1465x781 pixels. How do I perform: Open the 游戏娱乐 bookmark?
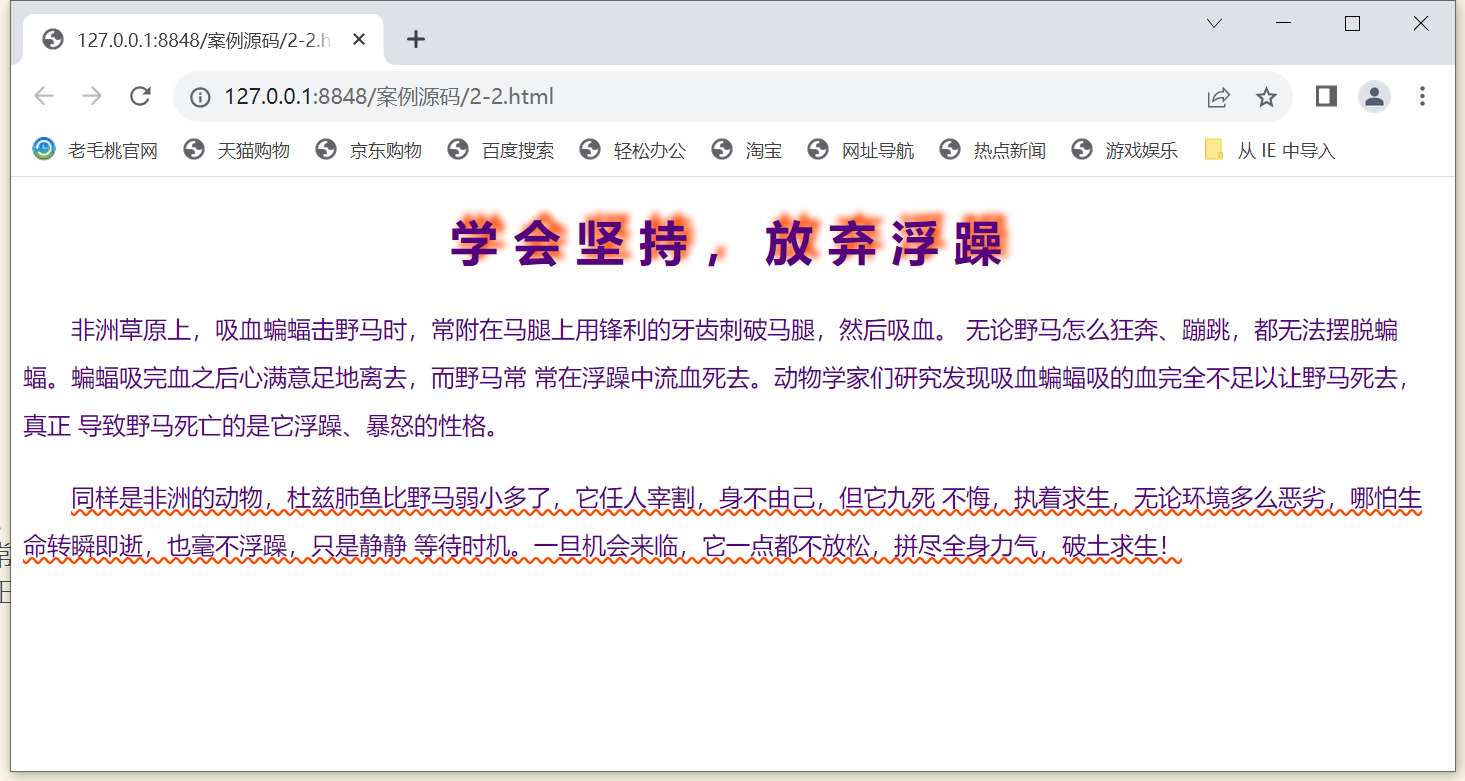[x=1125, y=151]
